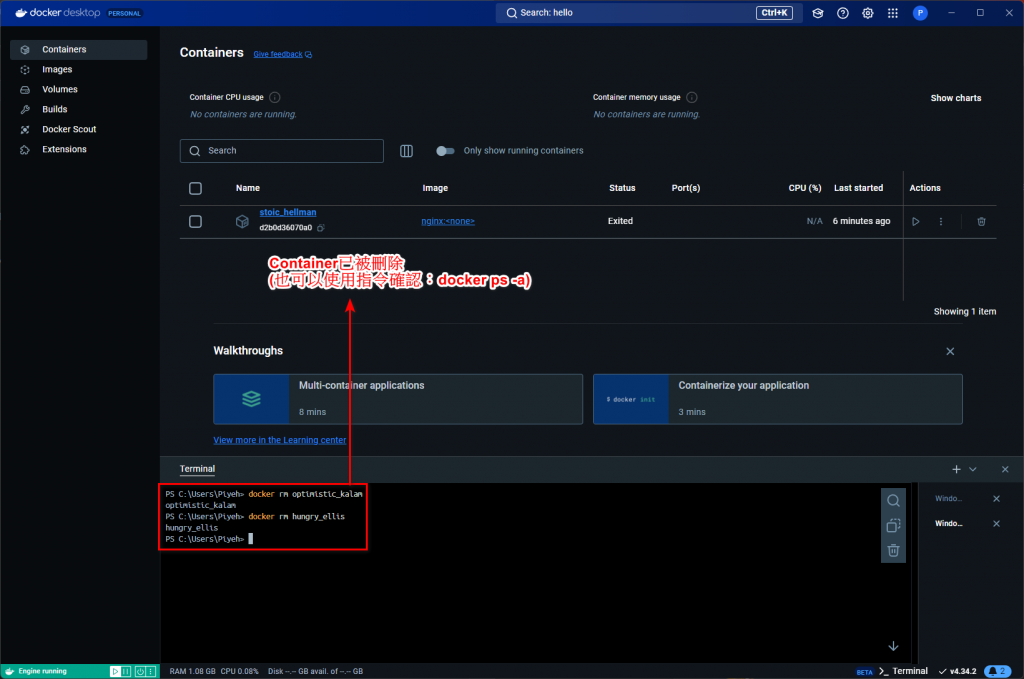Viewport: 1024px width, 679px height.
Task: Open notifications bell with 2 badge
Action: 997,671
